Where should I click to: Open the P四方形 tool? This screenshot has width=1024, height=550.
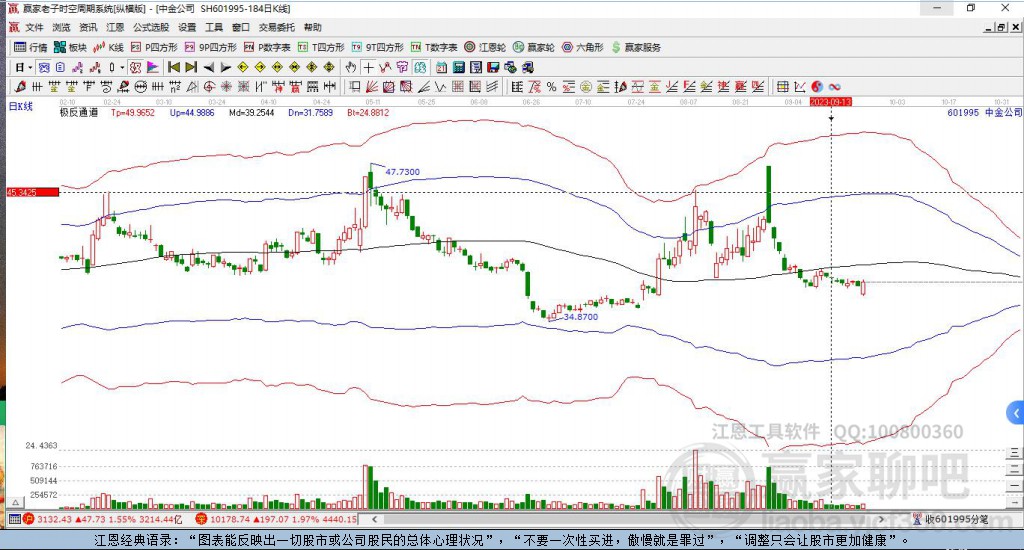tap(154, 47)
